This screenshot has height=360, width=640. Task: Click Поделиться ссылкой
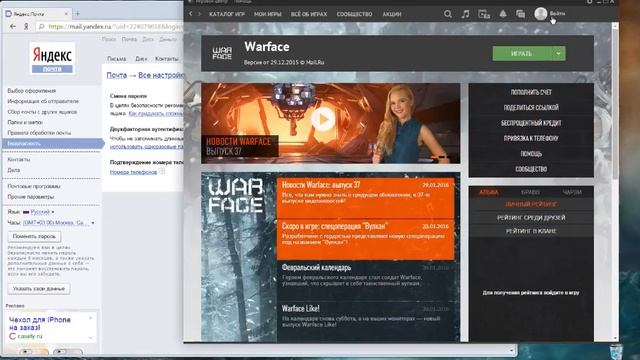pyautogui.click(x=531, y=108)
